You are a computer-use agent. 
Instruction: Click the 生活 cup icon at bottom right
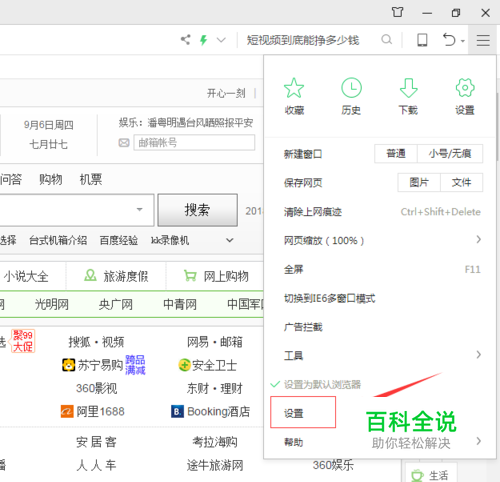point(417,475)
